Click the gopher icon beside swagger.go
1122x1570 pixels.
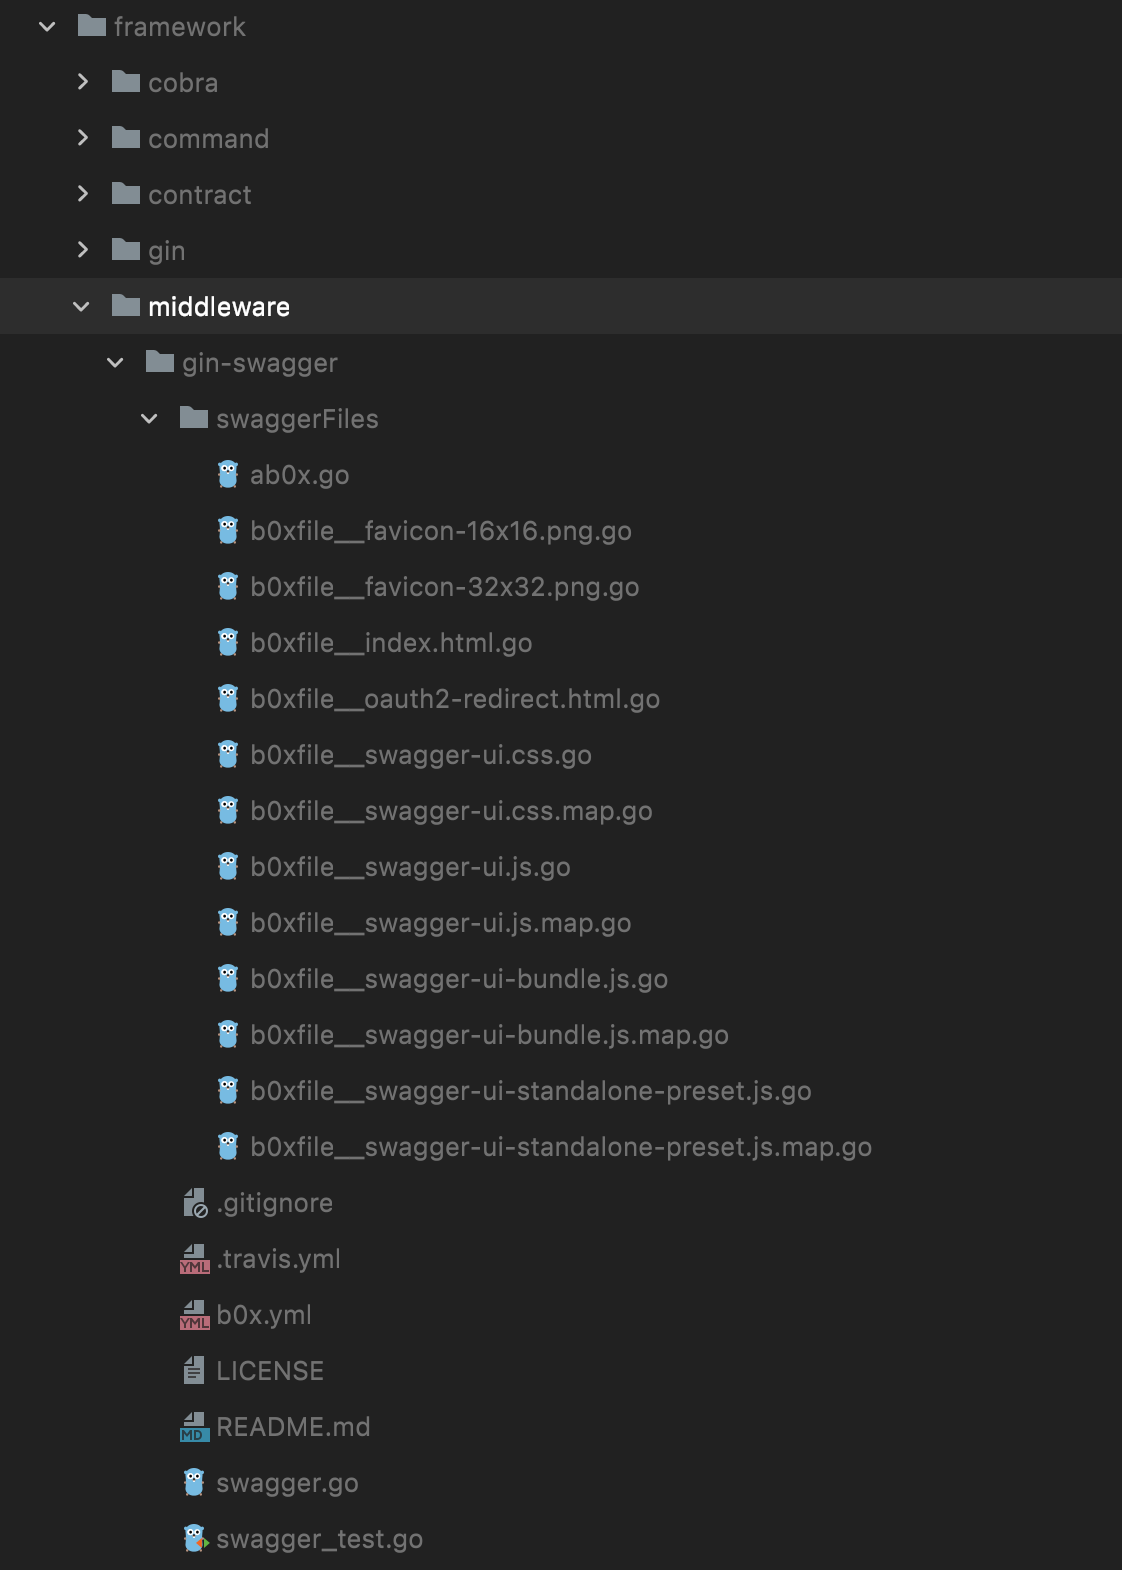tap(194, 1483)
